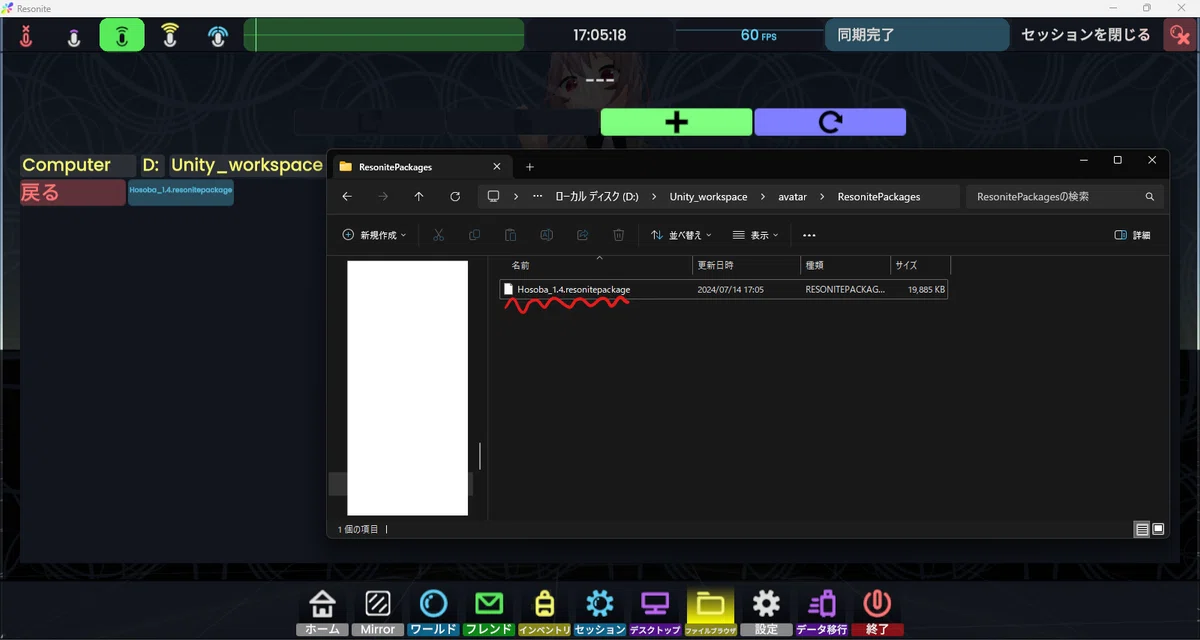Screen dimensions: 1200x640
Task: Click the rename icon in Explorer toolbar
Action: [x=547, y=235]
